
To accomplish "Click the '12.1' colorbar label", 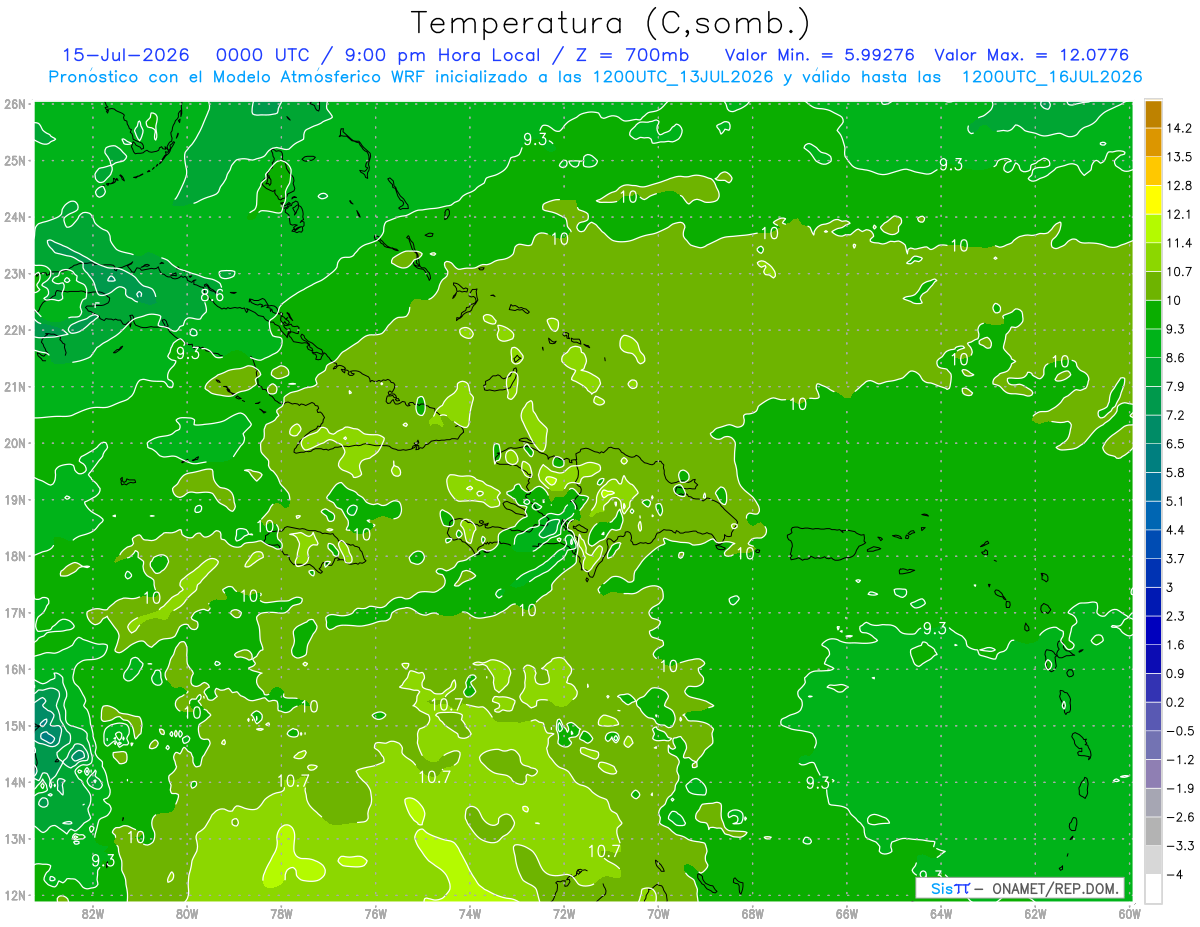I will 1179,214.
